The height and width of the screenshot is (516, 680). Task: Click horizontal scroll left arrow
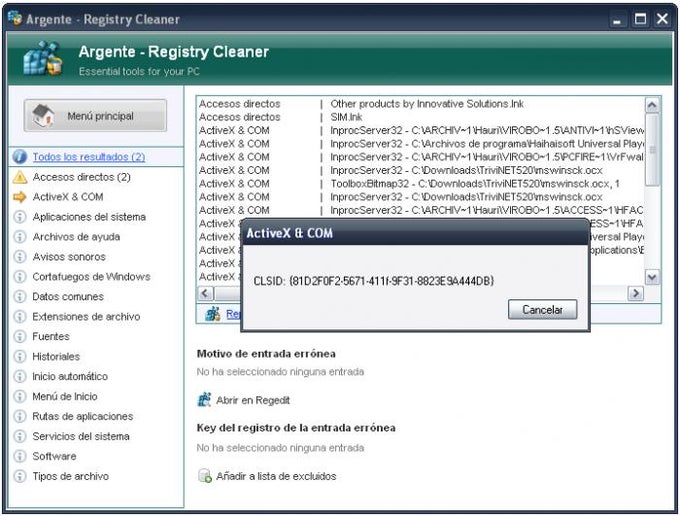pyautogui.click(x=206, y=293)
